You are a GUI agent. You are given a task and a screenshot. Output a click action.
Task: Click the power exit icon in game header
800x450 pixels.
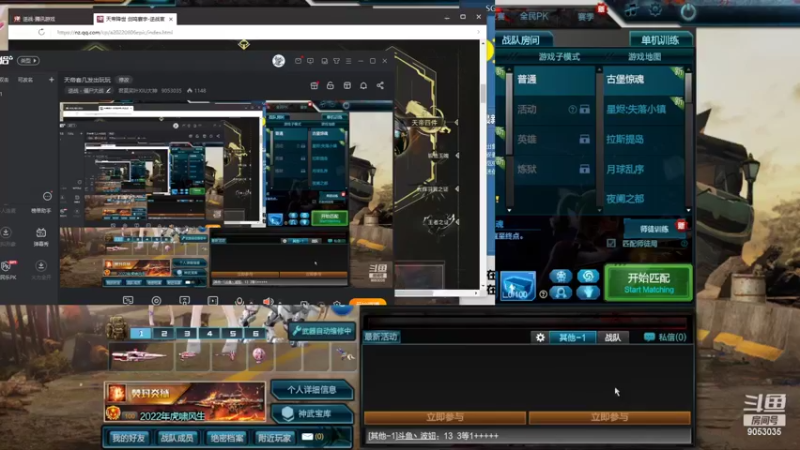[x=688, y=12]
